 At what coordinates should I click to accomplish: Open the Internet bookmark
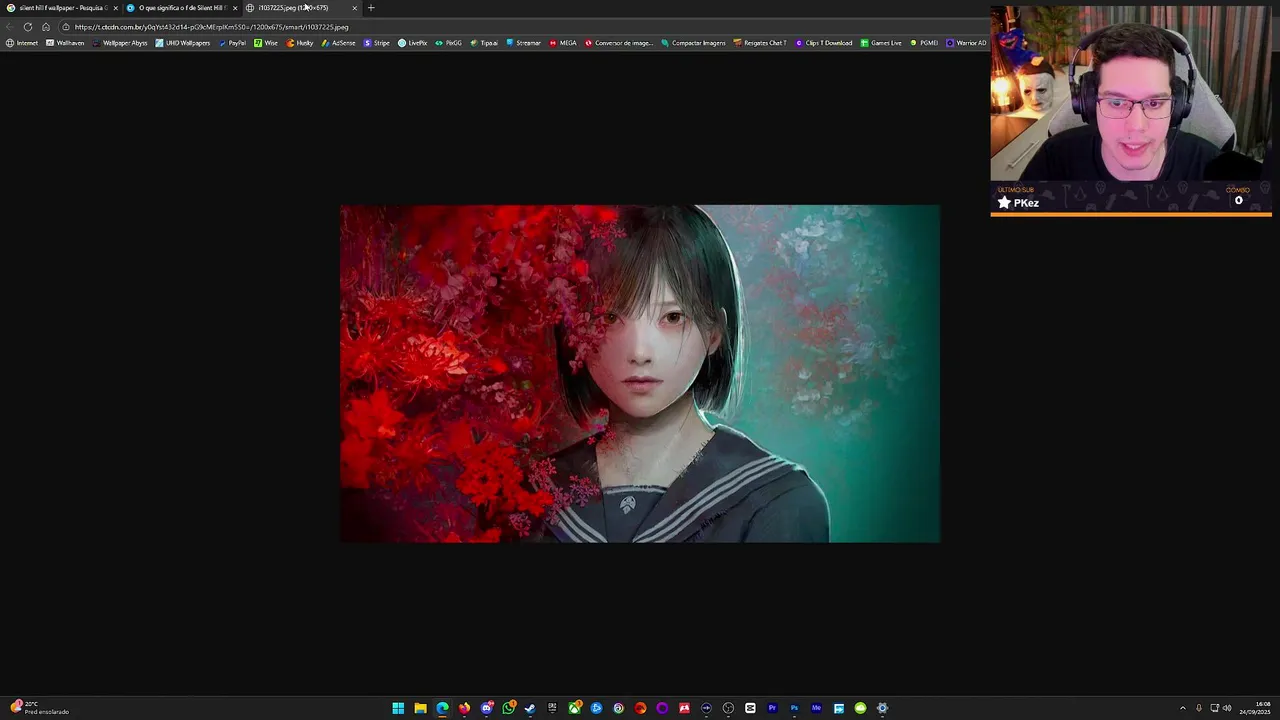click(x=22, y=43)
